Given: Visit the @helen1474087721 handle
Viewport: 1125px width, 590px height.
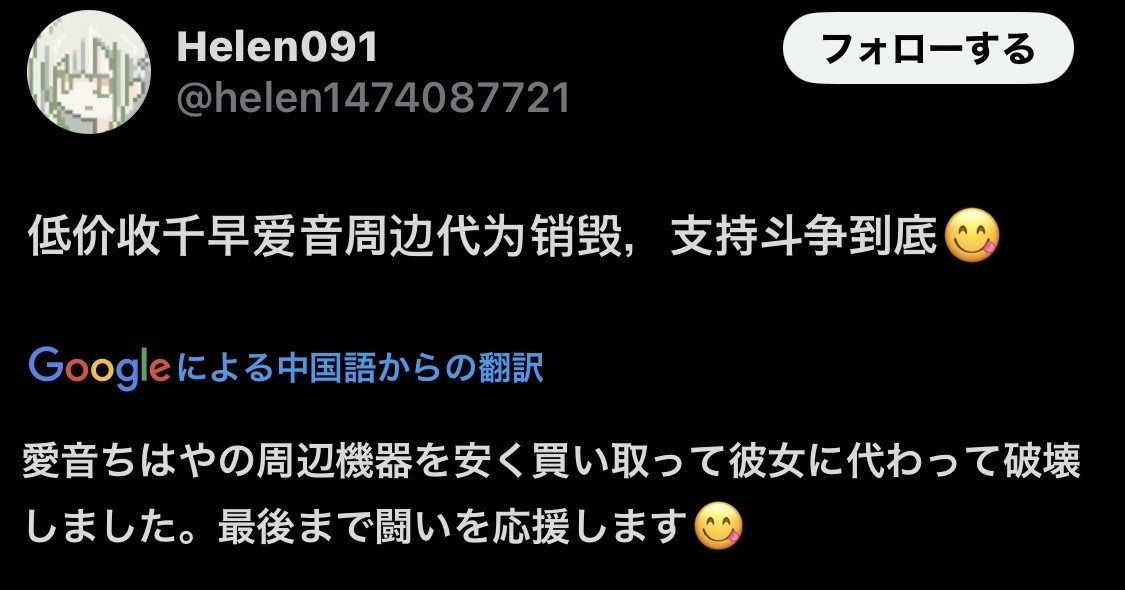Looking at the screenshot, I should (x=373, y=98).
